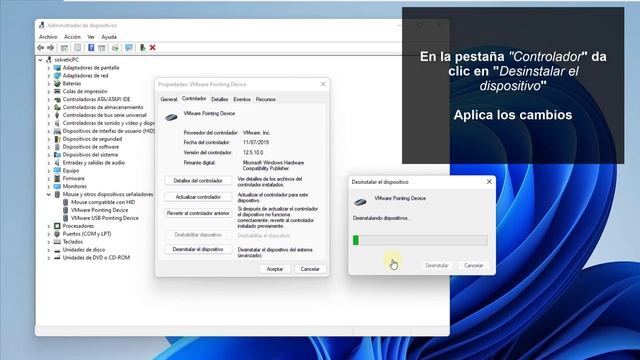640x360 pixels.
Task: Click the Baterías battery icon
Action: (x=57, y=83)
